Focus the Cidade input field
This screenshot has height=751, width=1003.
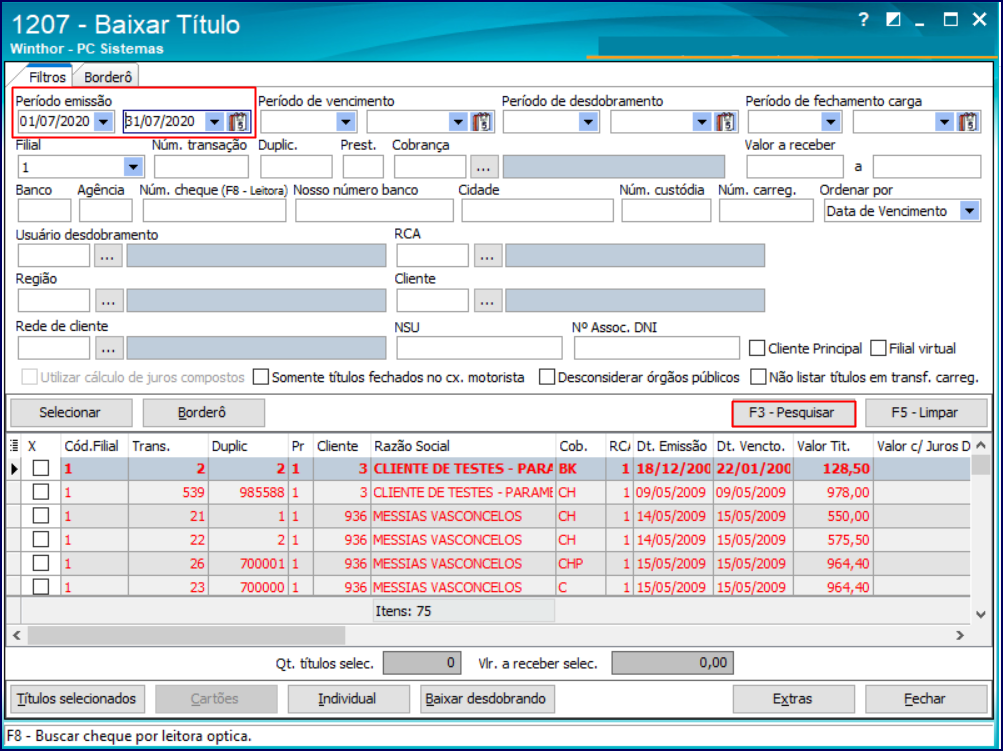537,210
